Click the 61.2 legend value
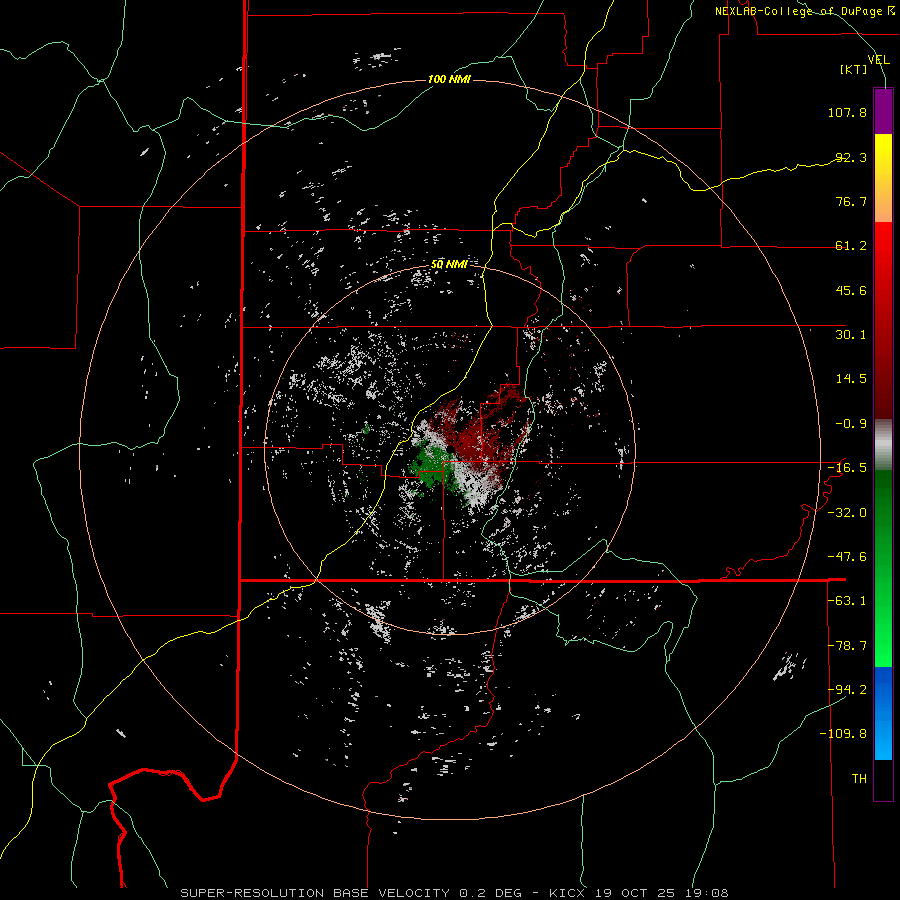900x900 pixels. coord(851,246)
